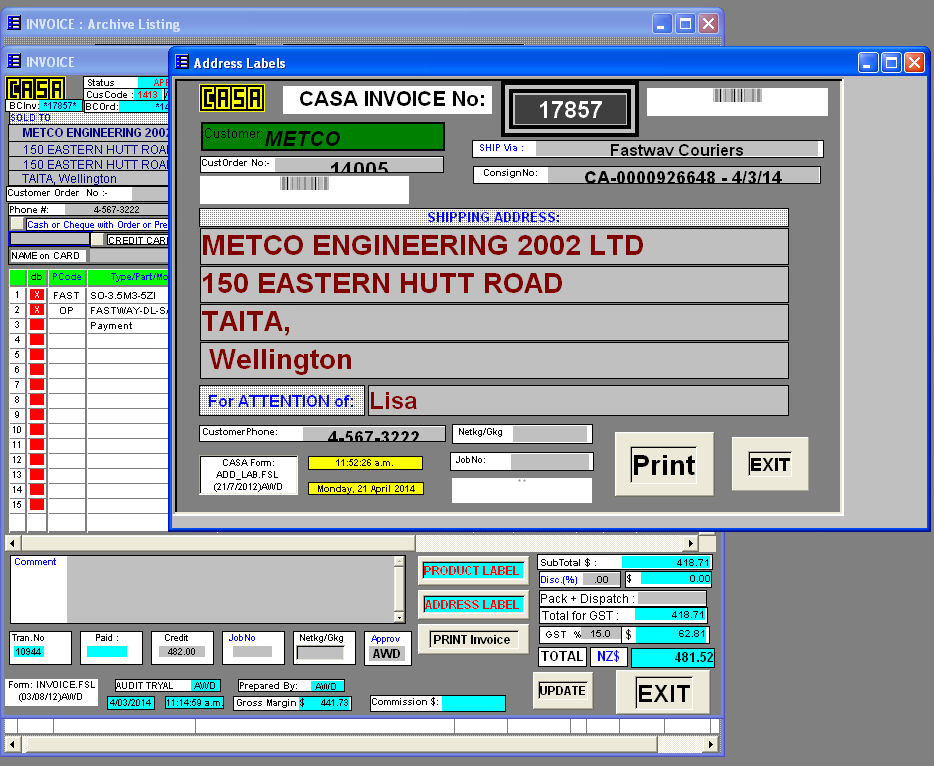Click the OP PCode cell in row 2
The image size is (934, 766).
[66, 310]
